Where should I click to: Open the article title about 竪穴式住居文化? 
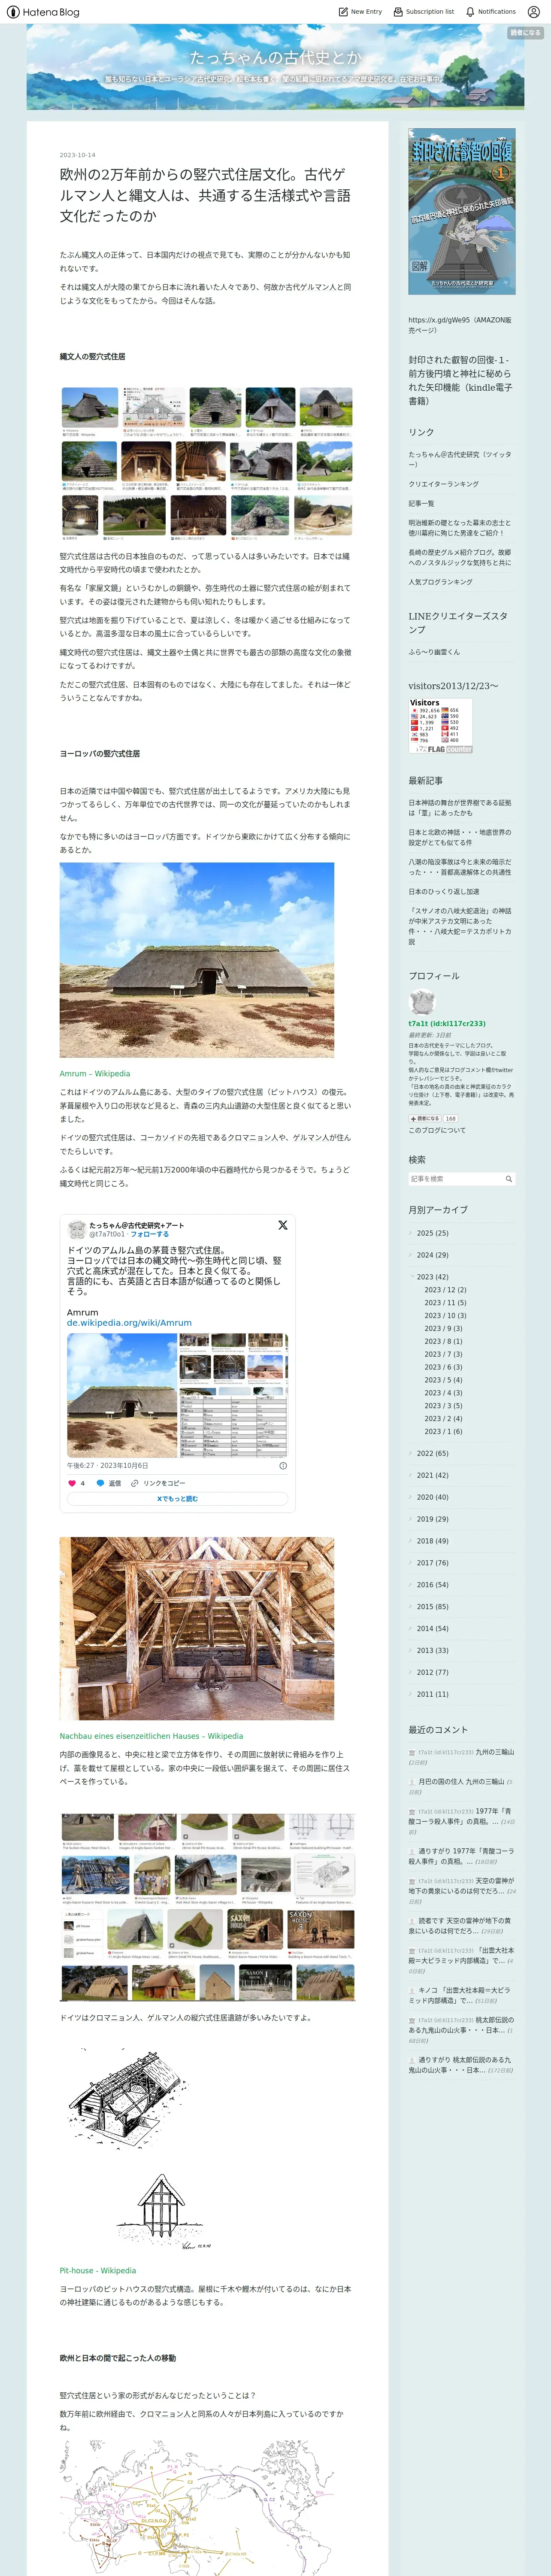click(x=205, y=195)
